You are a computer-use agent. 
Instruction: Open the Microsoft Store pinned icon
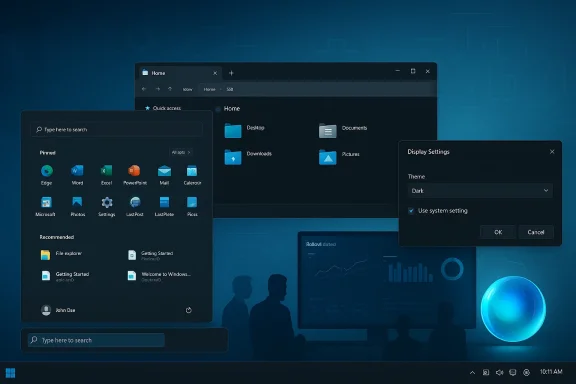pyautogui.click(x=46, y=202)
